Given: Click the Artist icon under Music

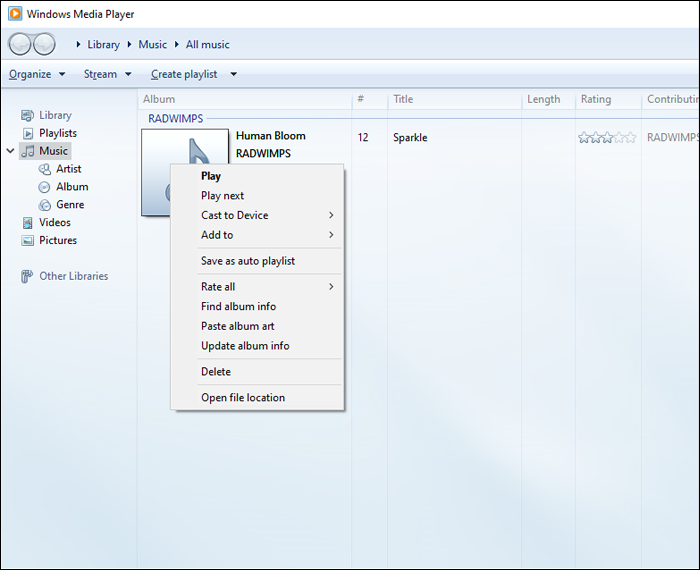Looking at the screenshot, I should (x=45, y=169).
